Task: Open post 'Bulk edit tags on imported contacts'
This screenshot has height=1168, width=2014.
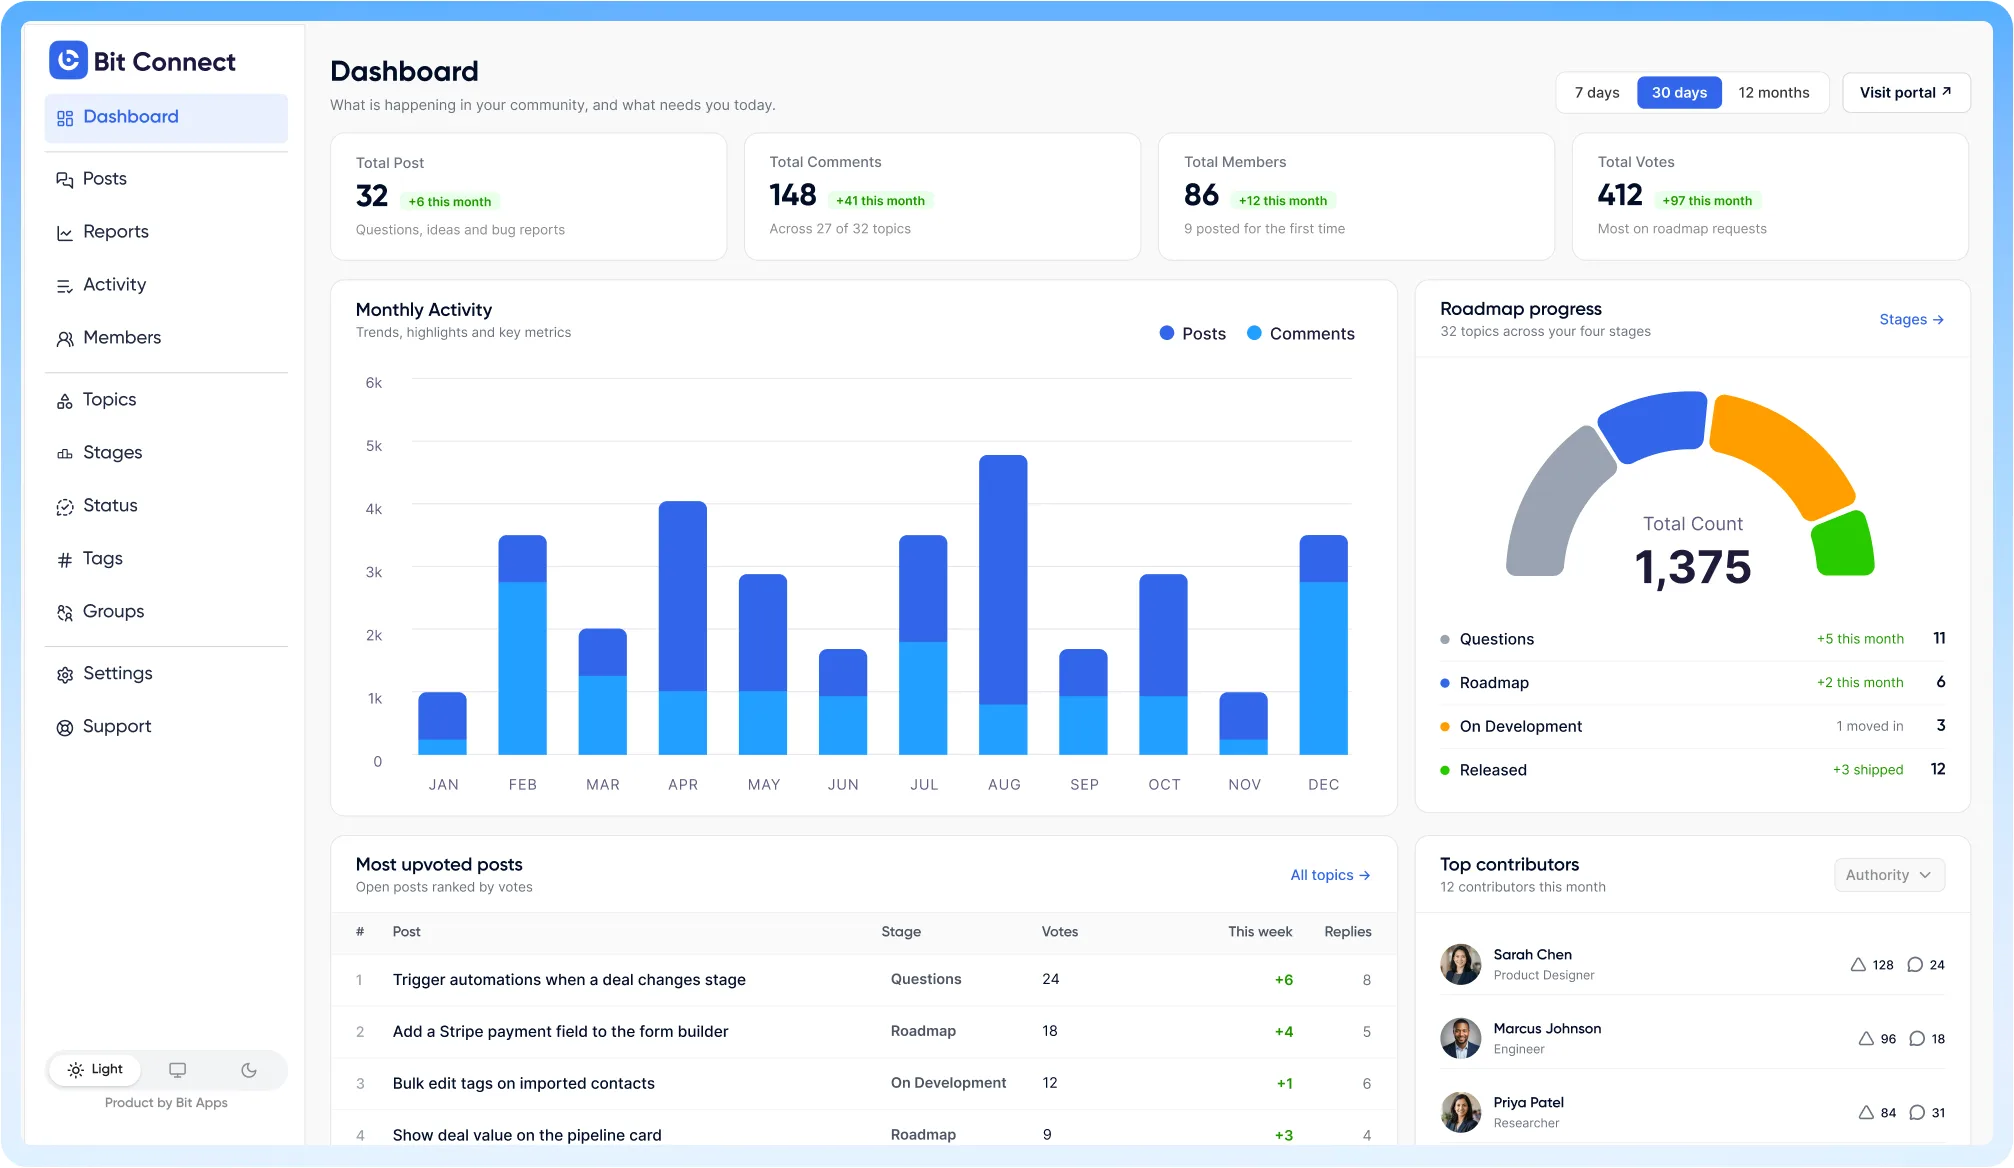Action: coord(523,1084)
